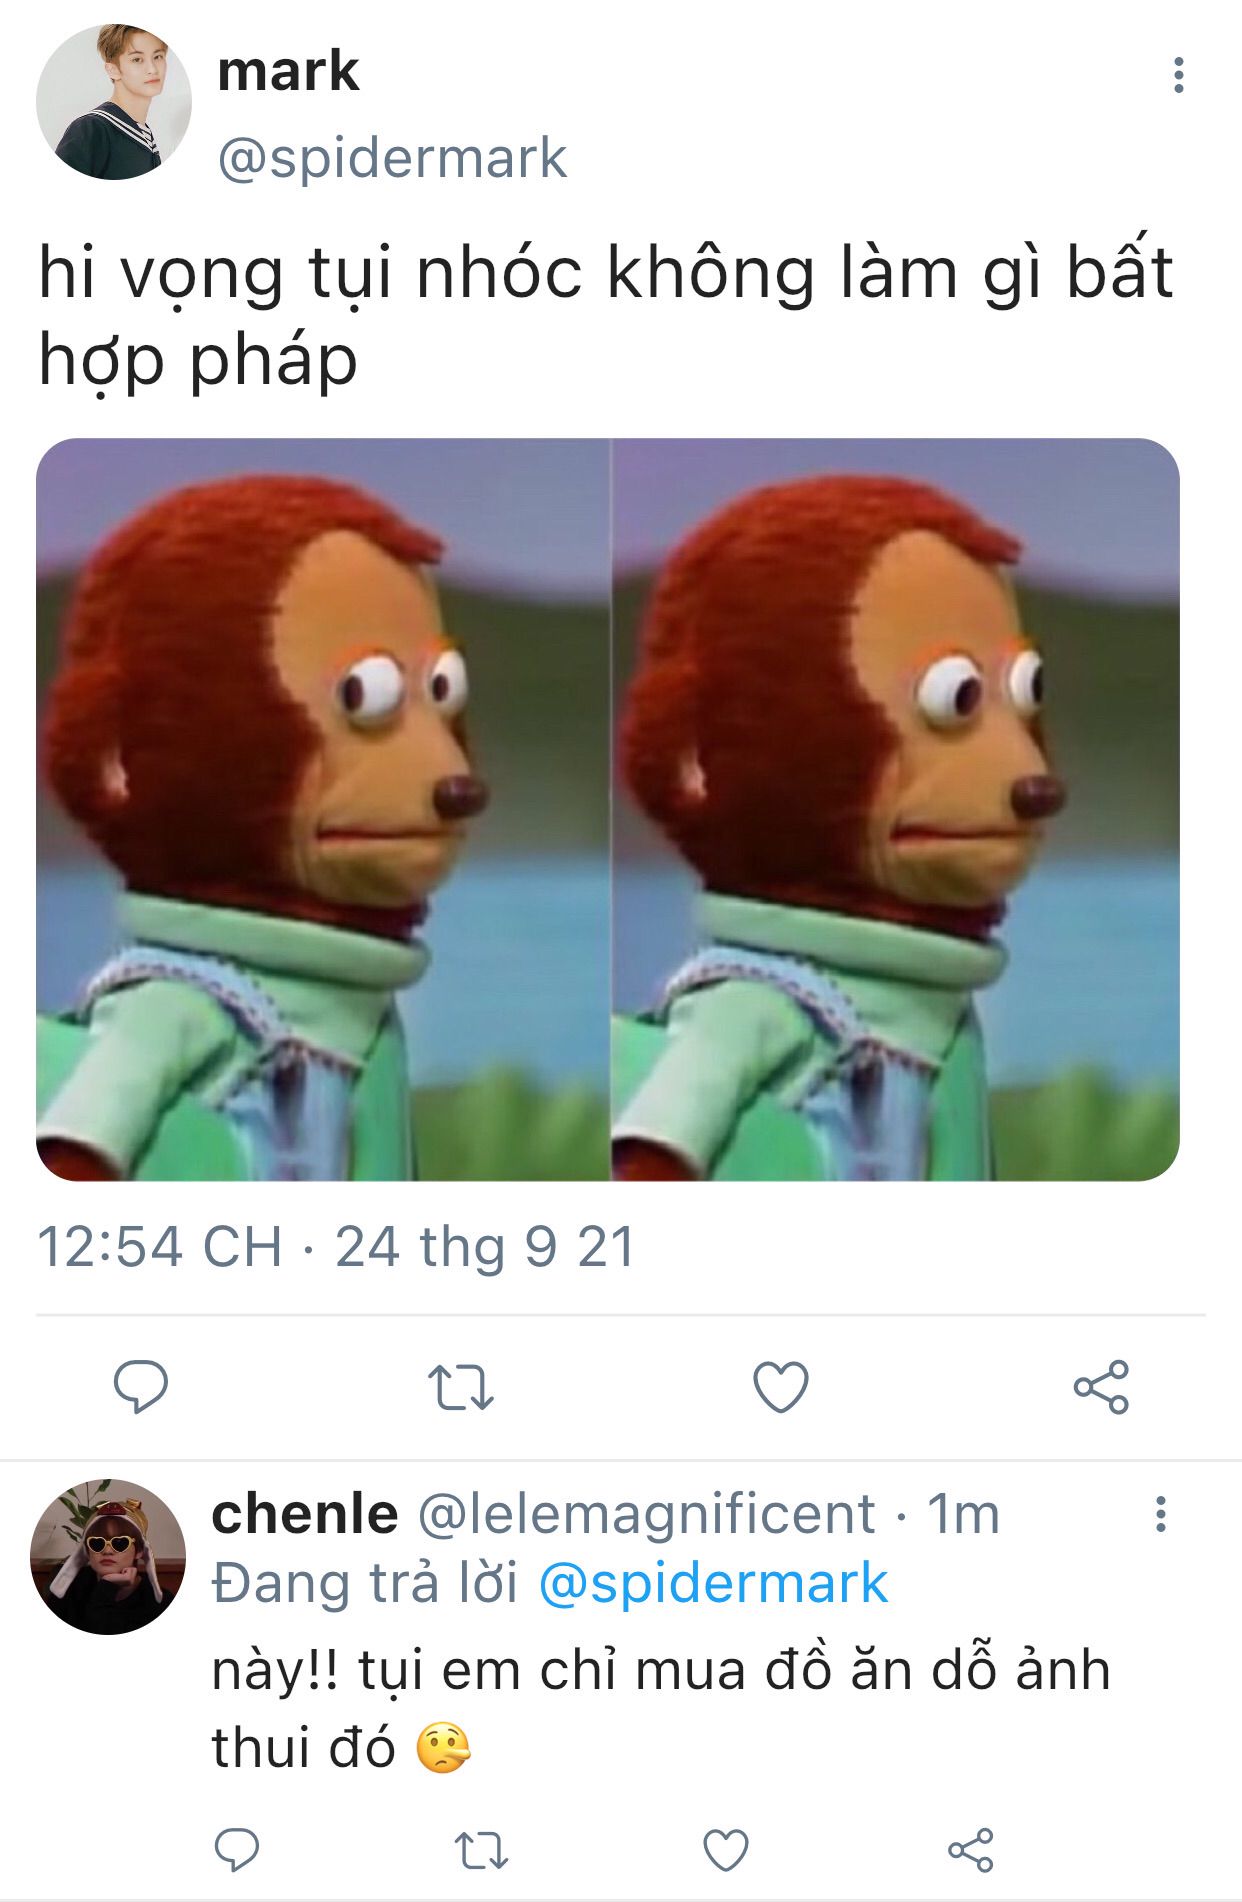Tap the name 'chenle' in the reply
Screen dimensions: 1242x1902
[x=305, y=1514]
